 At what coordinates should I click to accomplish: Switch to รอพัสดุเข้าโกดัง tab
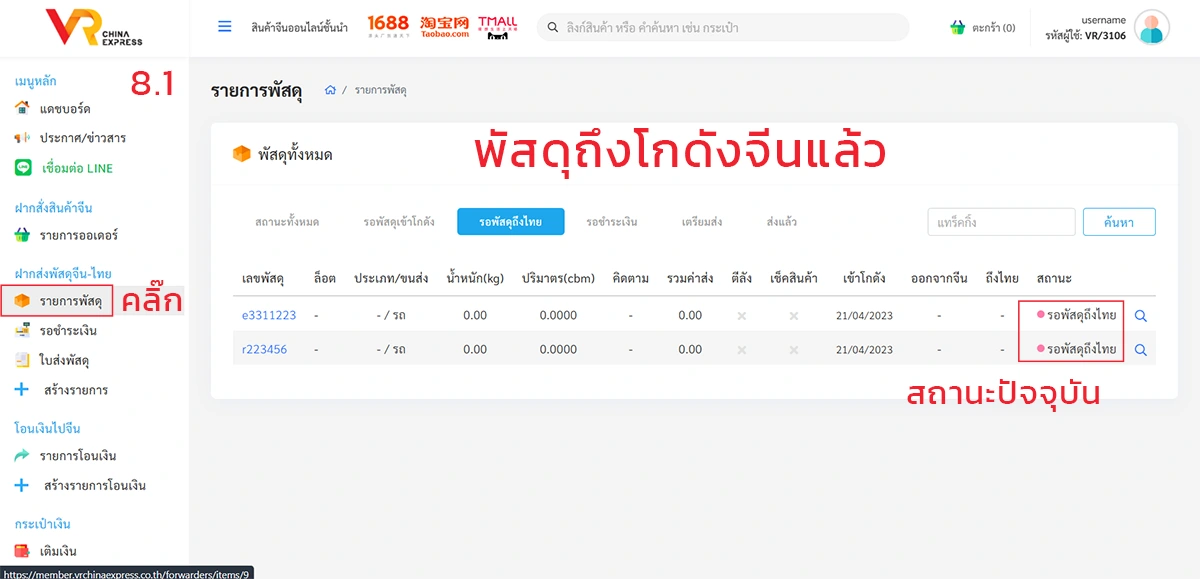[398, 222]
